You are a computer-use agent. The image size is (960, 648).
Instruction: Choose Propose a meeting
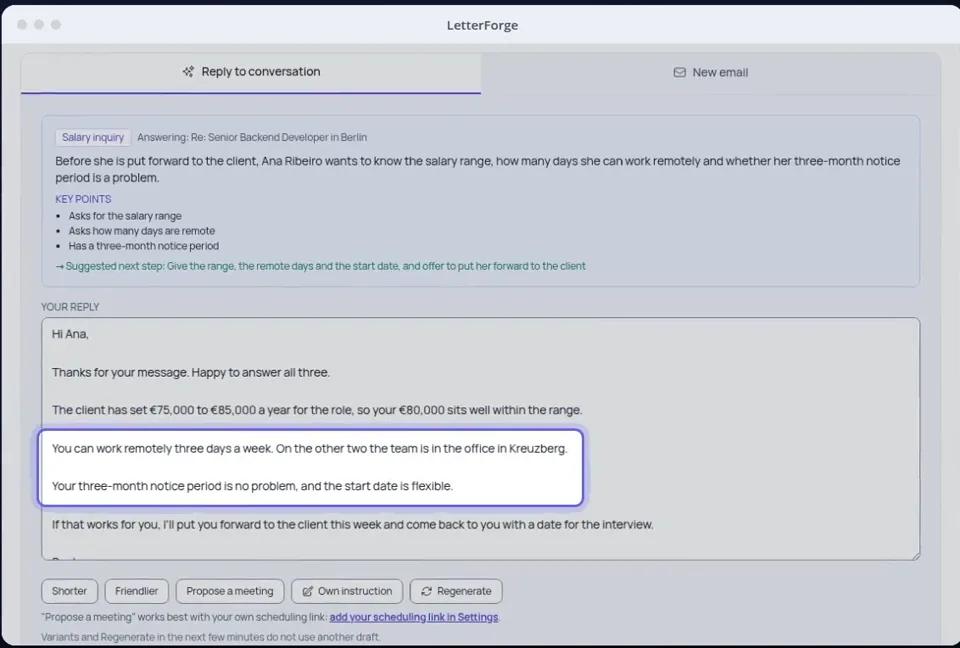(x=230, y=591)
